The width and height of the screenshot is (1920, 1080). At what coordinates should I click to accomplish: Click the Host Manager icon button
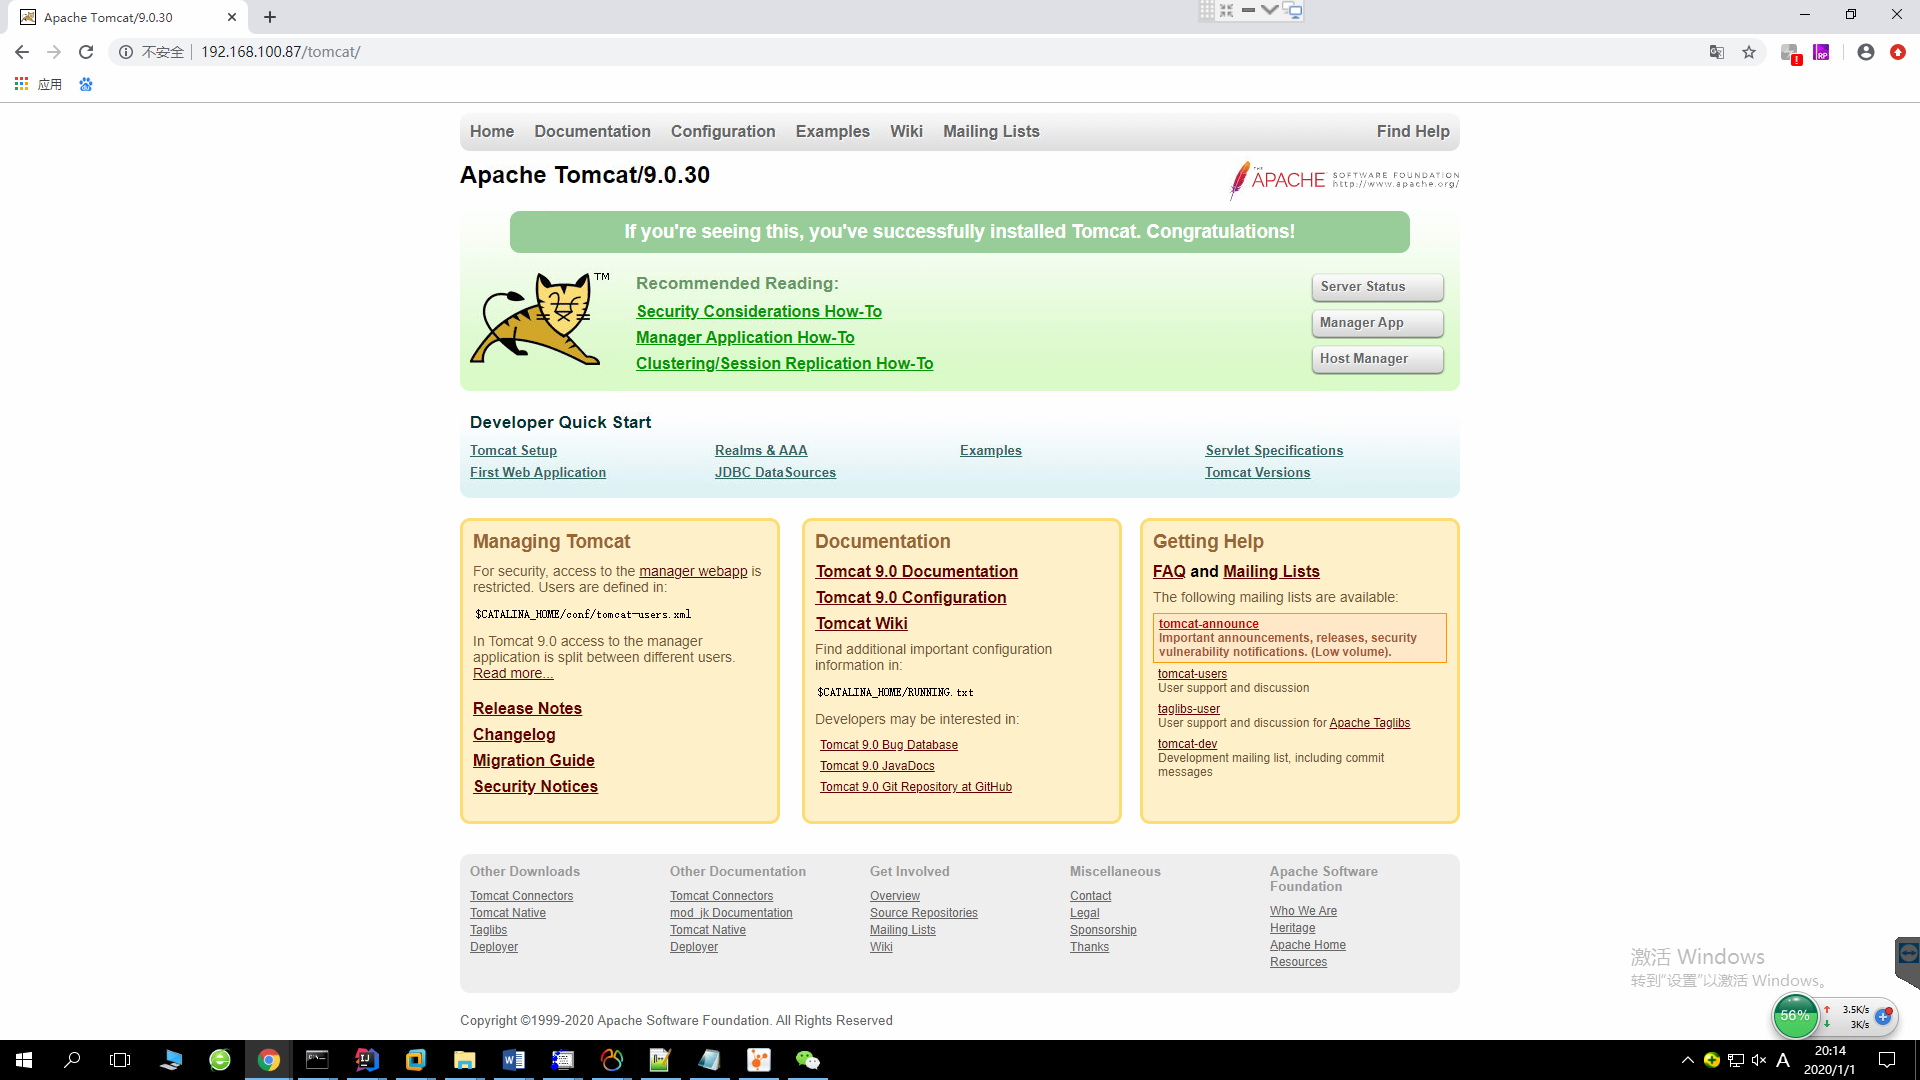click(x=1377, y=357)
